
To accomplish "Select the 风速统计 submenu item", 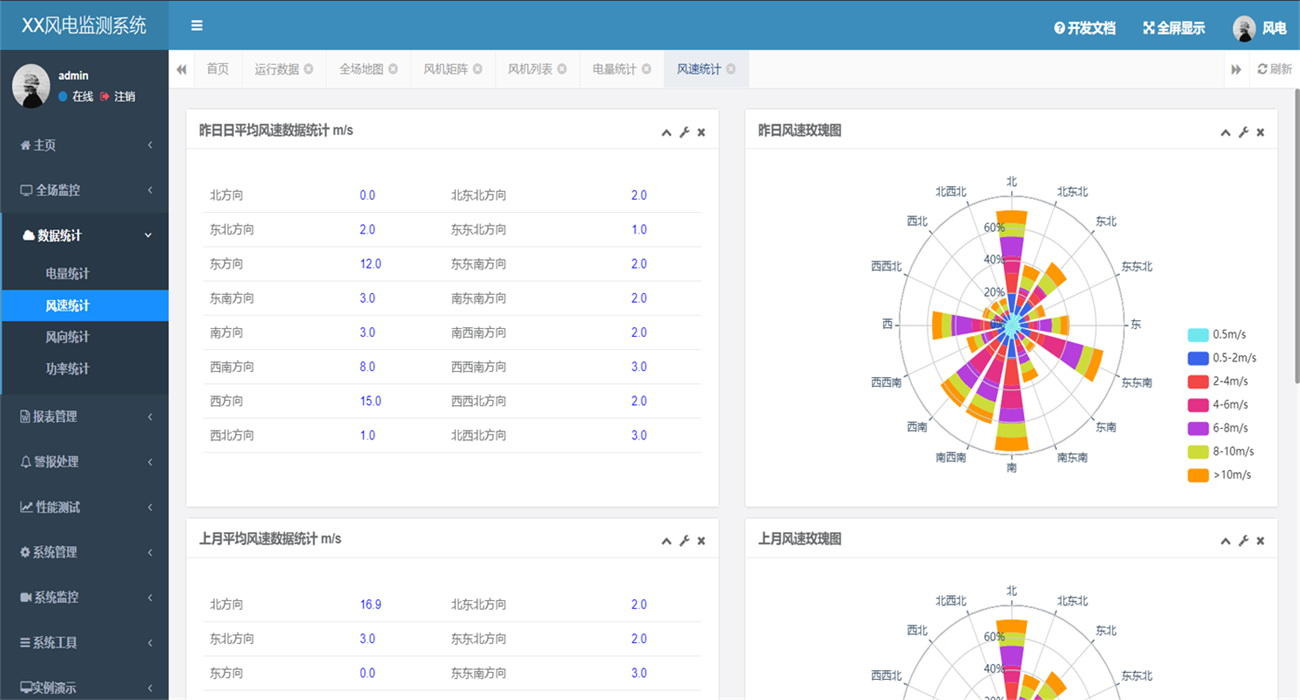I will (84, 305).
